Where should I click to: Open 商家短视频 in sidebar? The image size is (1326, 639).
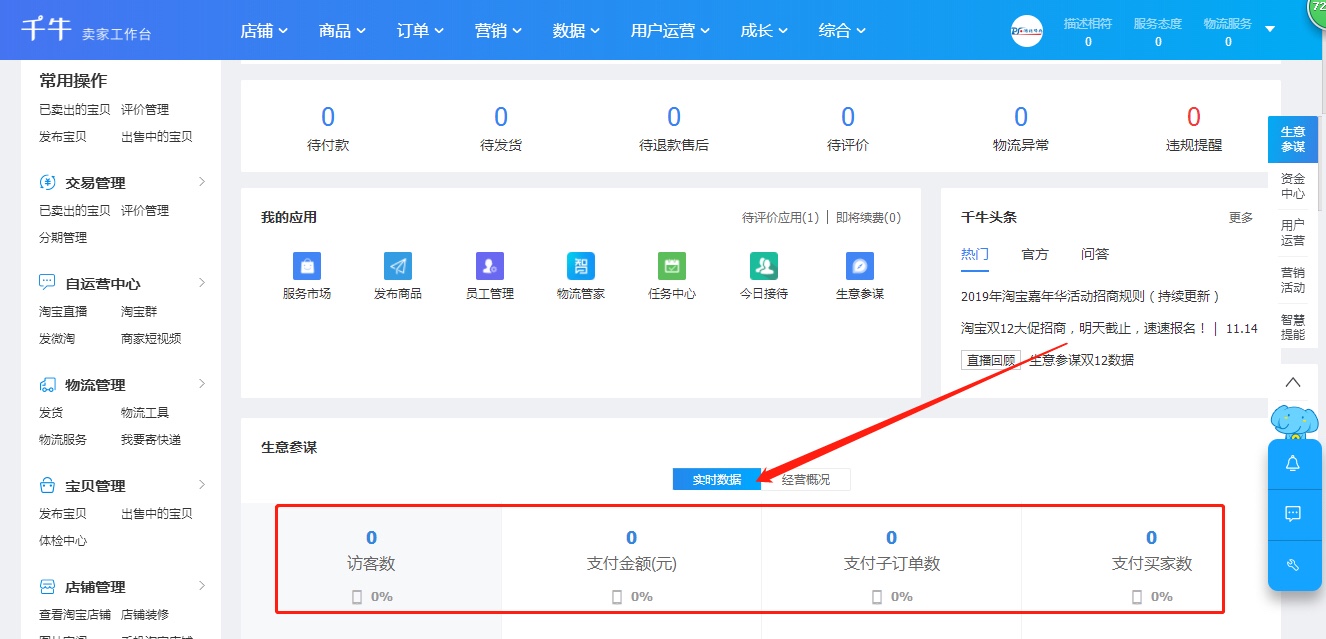point(151,339)
